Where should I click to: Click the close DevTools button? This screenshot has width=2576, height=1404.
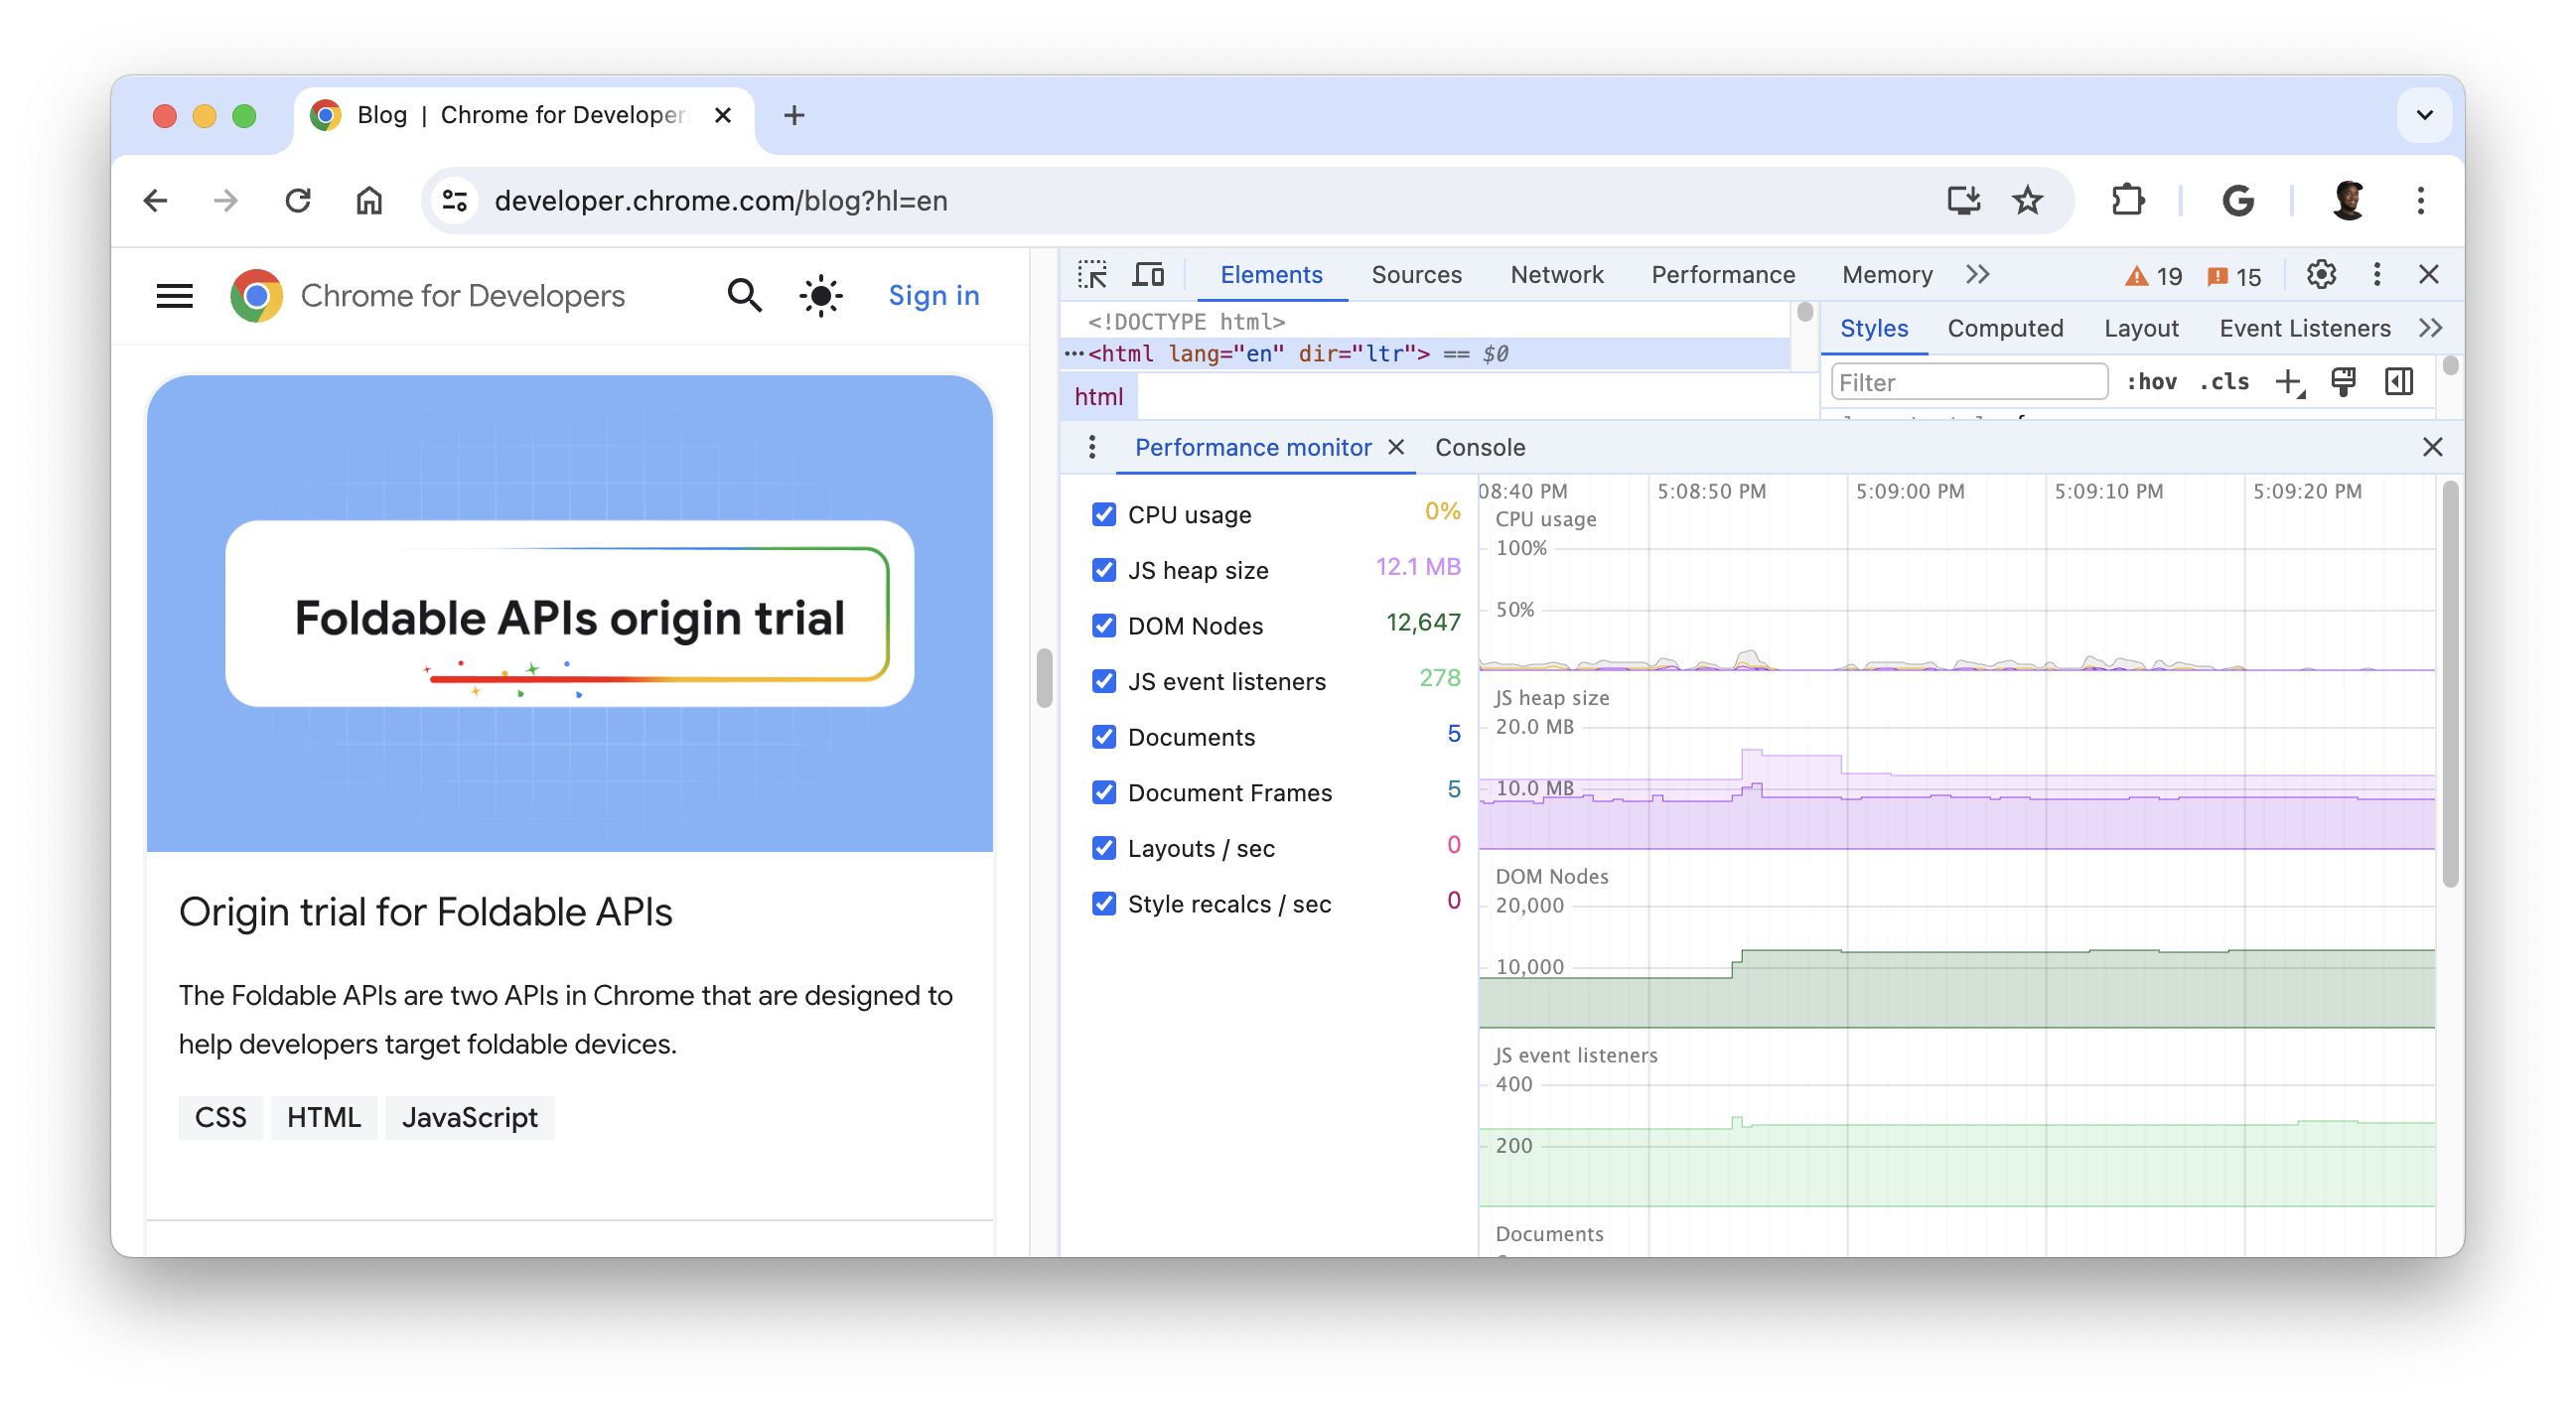point(2429,275)
